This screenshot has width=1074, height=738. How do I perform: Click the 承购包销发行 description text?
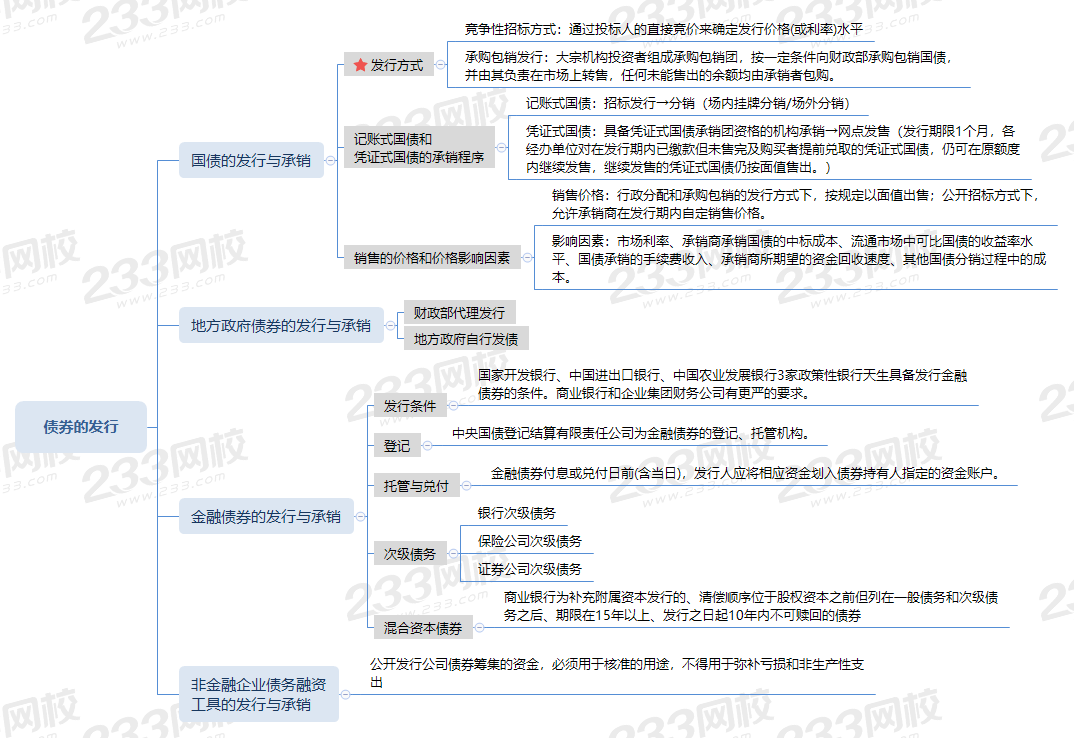point(708,66)
